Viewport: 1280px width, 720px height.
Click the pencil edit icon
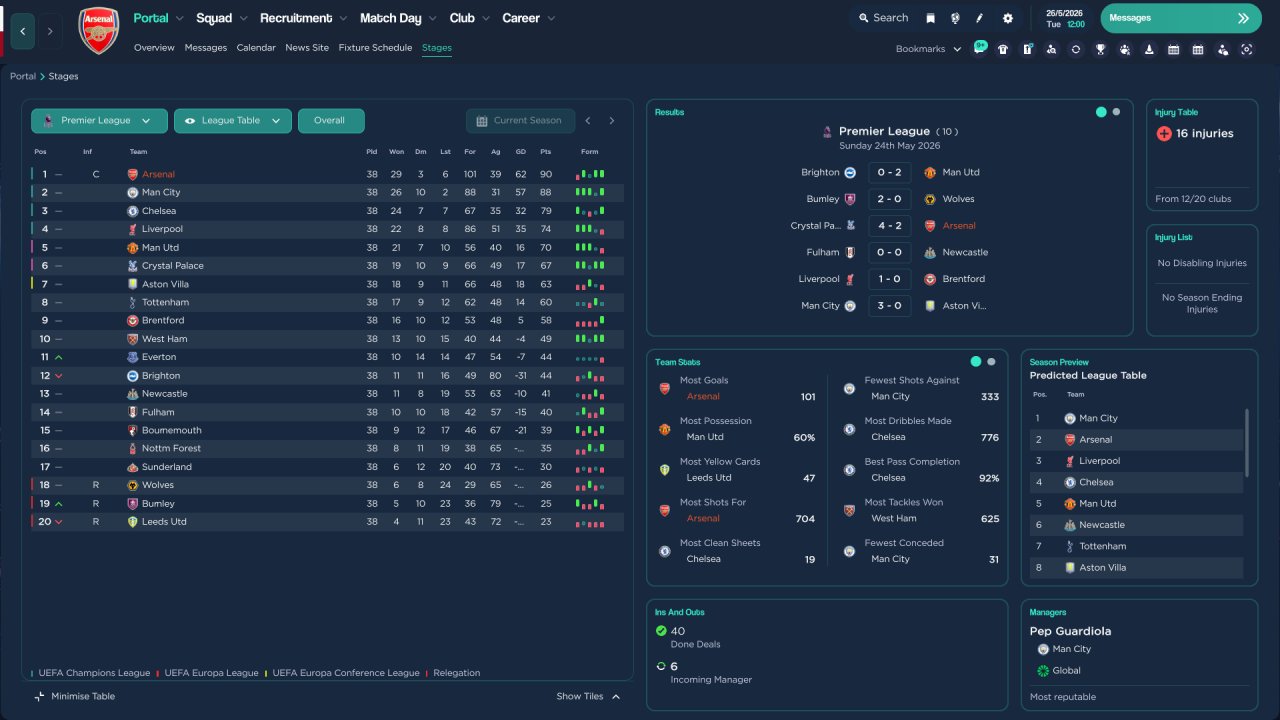tap(980, 18)
